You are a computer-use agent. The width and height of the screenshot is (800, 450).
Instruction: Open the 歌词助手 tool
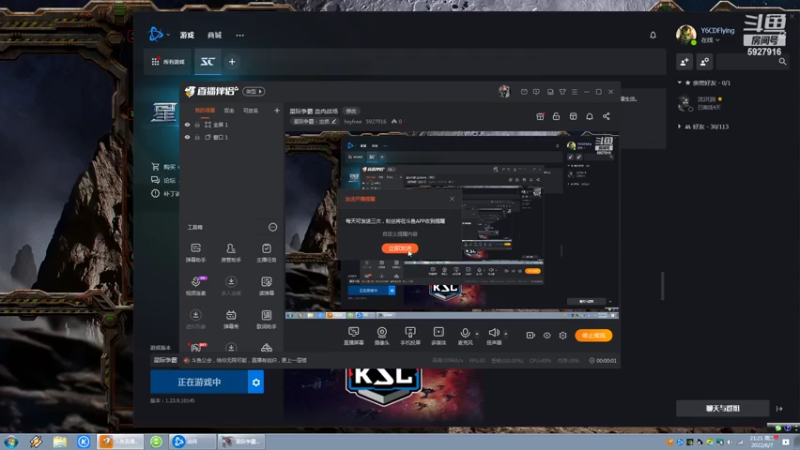(x=266, y=319)
